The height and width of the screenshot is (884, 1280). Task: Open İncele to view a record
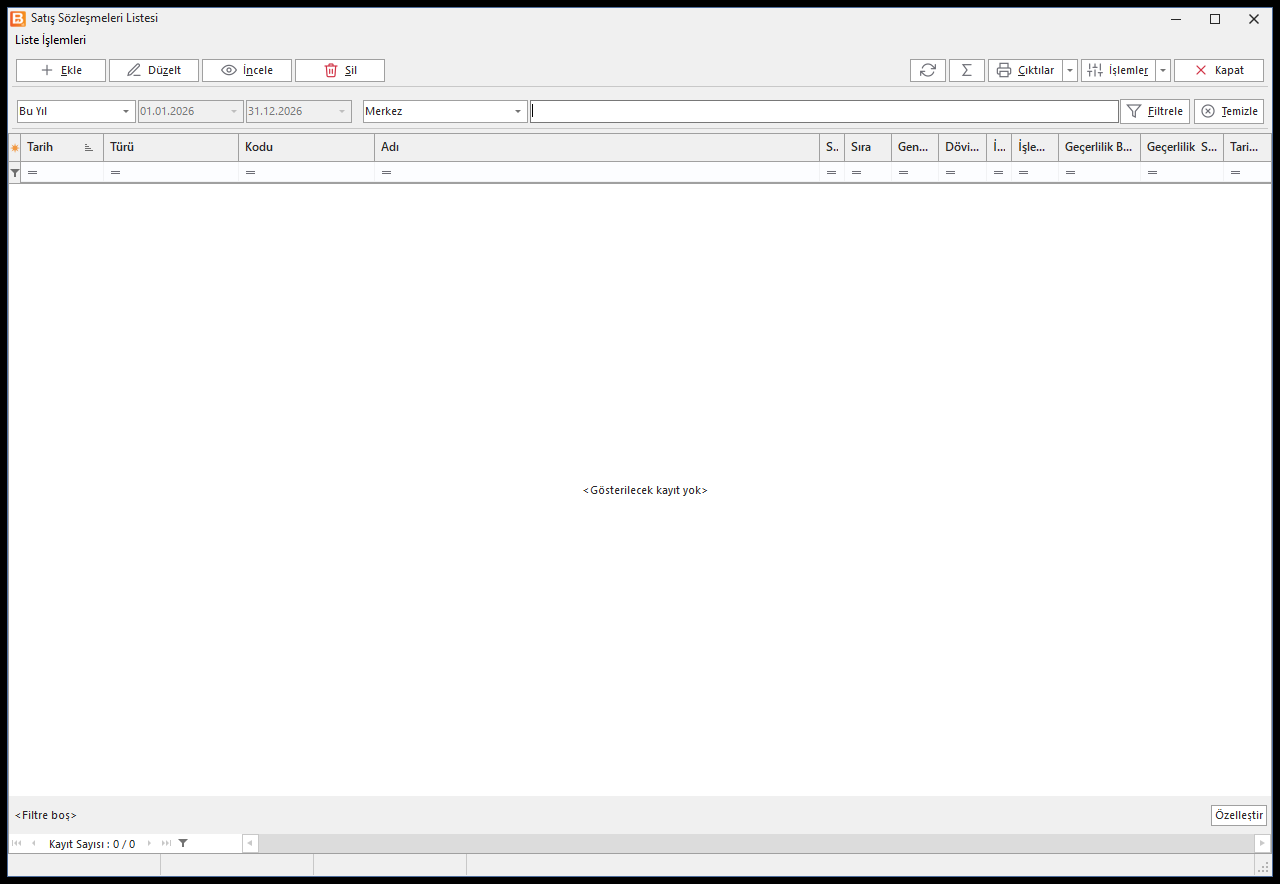coord(247,70)
